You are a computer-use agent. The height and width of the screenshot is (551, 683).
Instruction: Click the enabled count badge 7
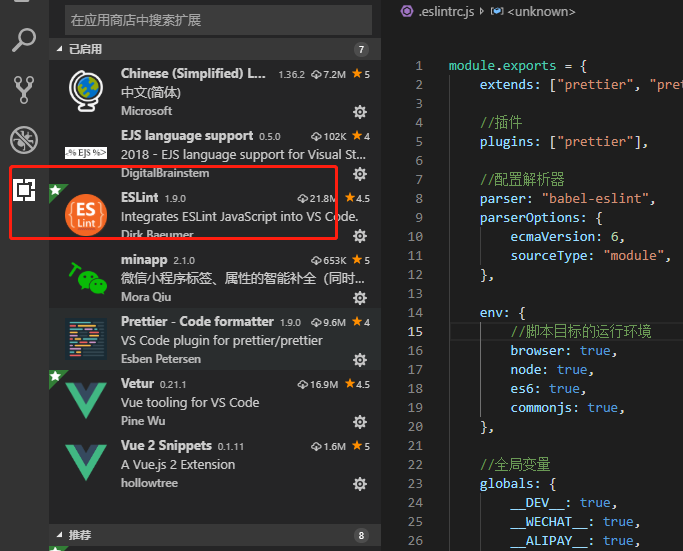click(x=361, y=50)
